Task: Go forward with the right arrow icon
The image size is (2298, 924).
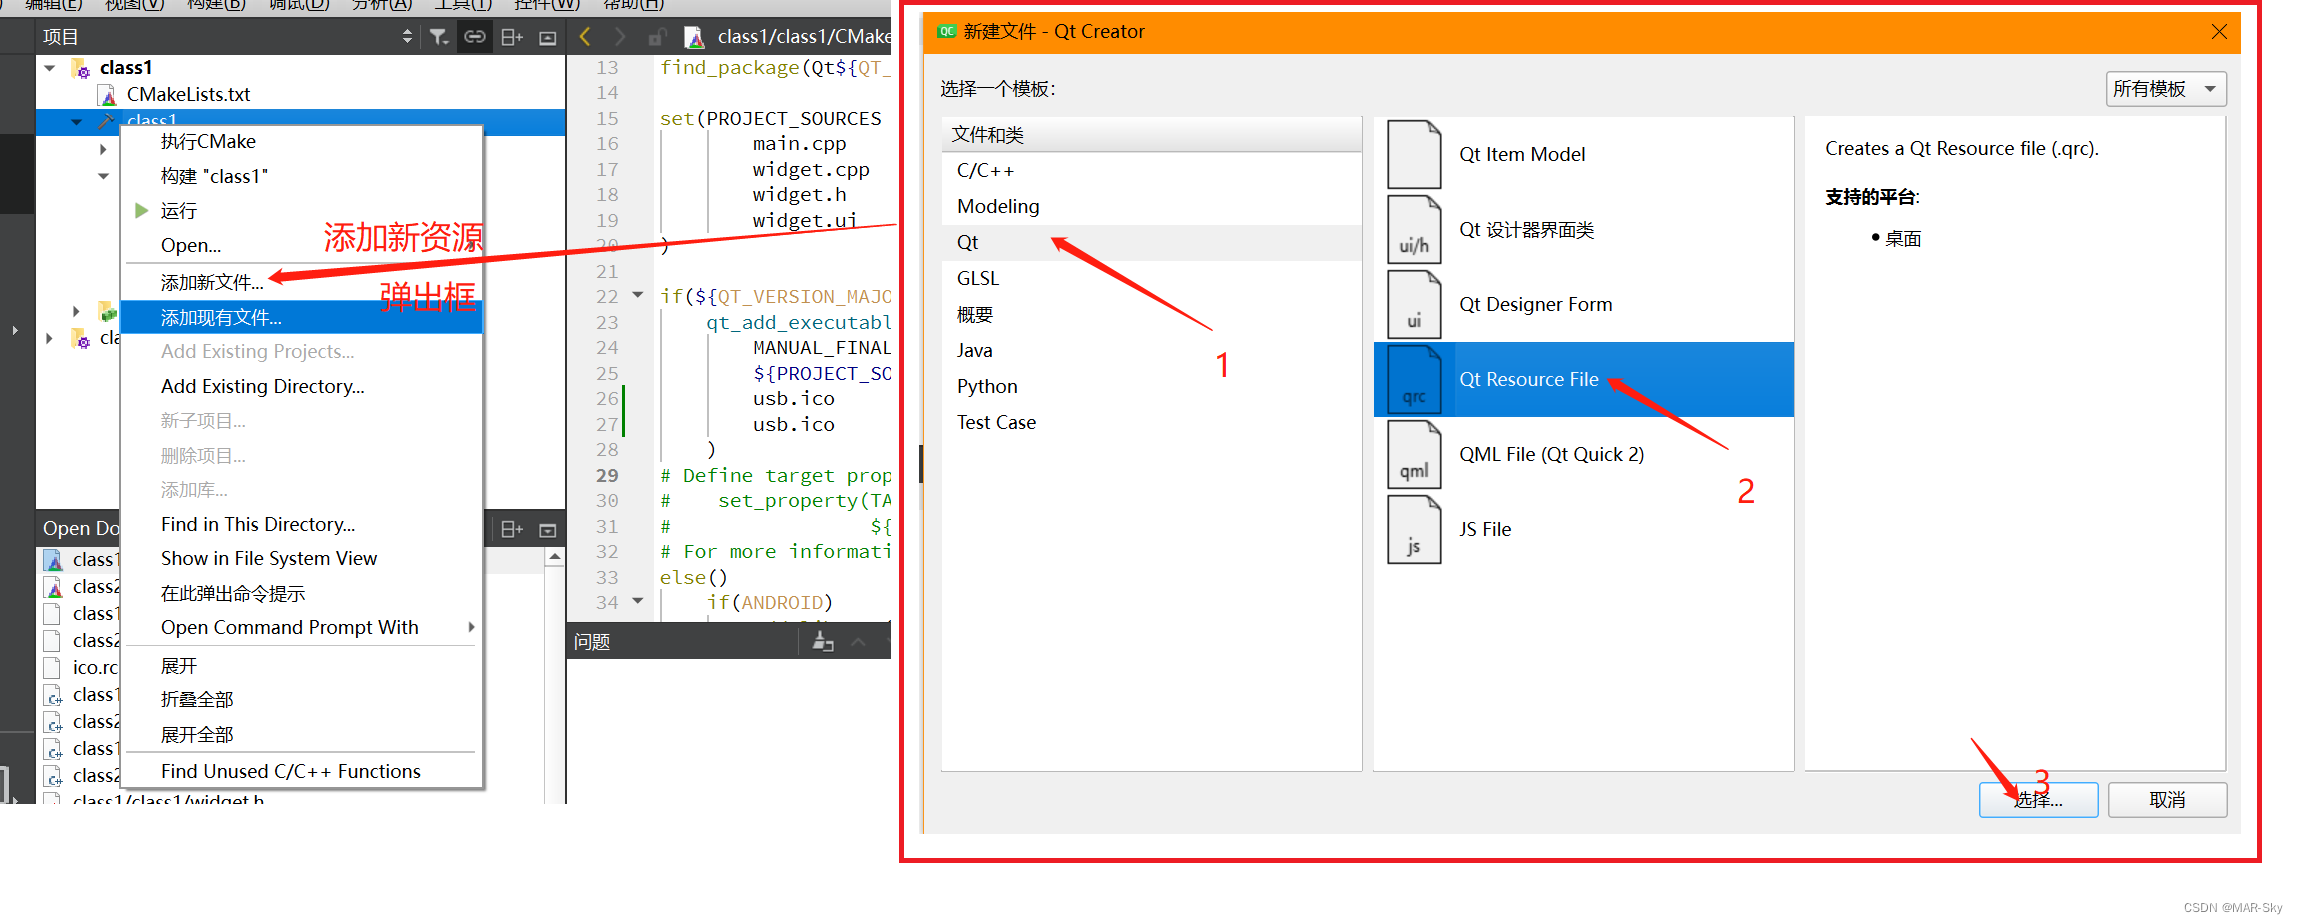Action: (620, 37)
